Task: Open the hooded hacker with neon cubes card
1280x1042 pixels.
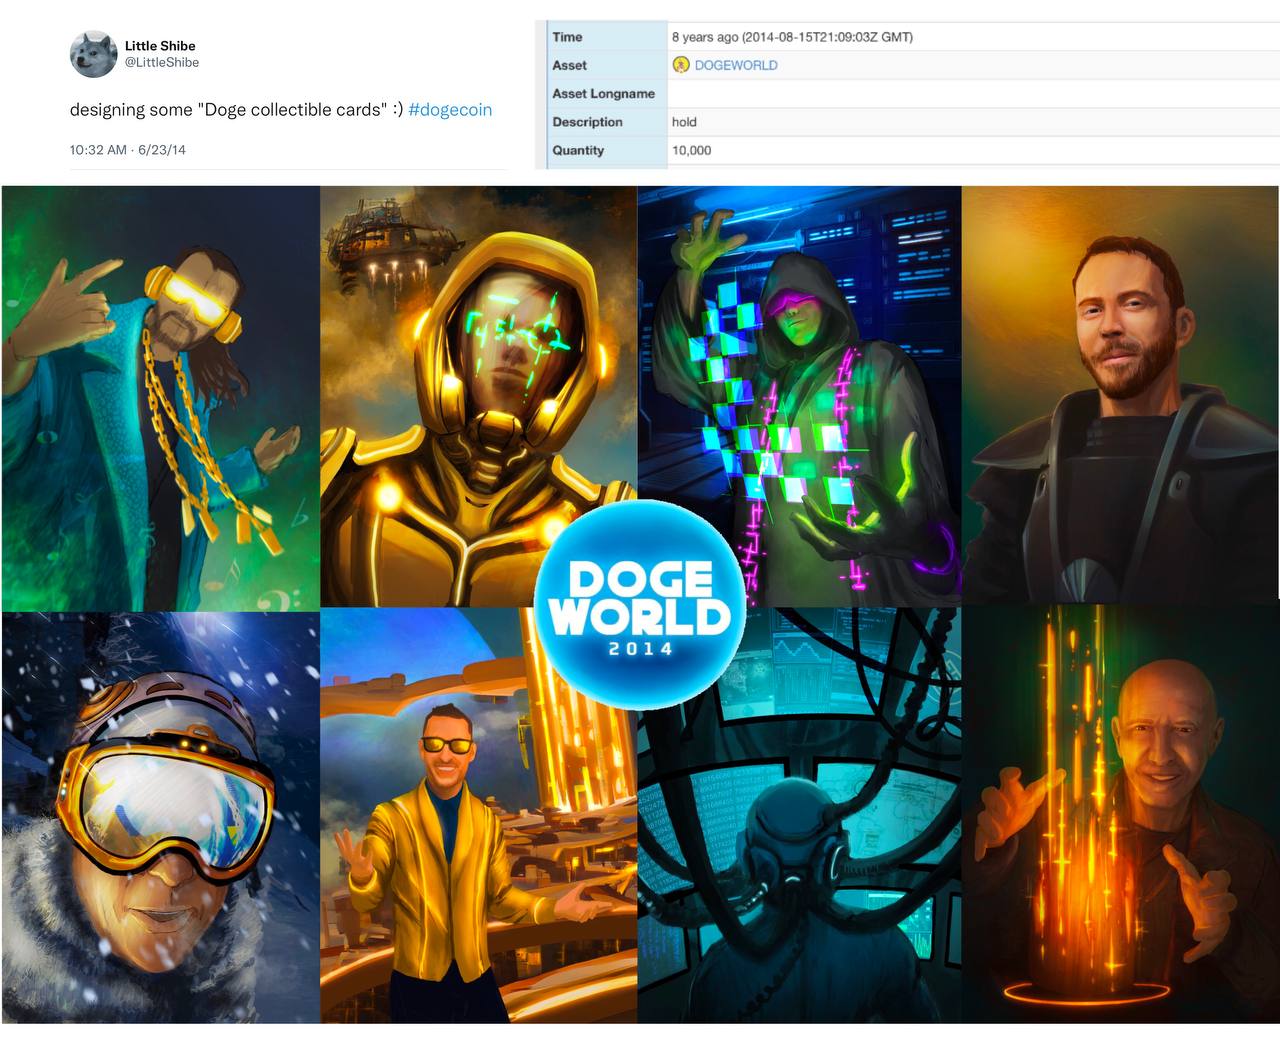Action: [x=800, y=396]
